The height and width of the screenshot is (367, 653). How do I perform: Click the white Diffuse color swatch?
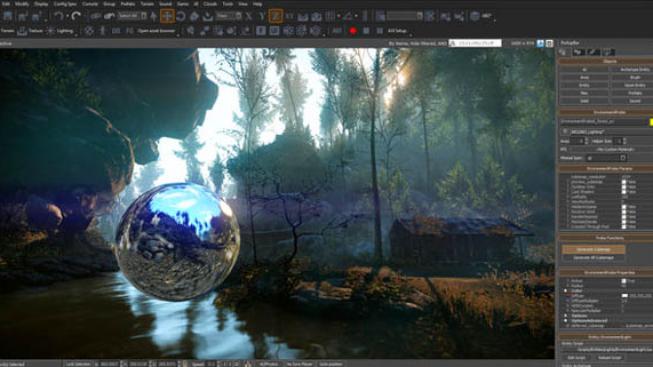tap(625, 296)
